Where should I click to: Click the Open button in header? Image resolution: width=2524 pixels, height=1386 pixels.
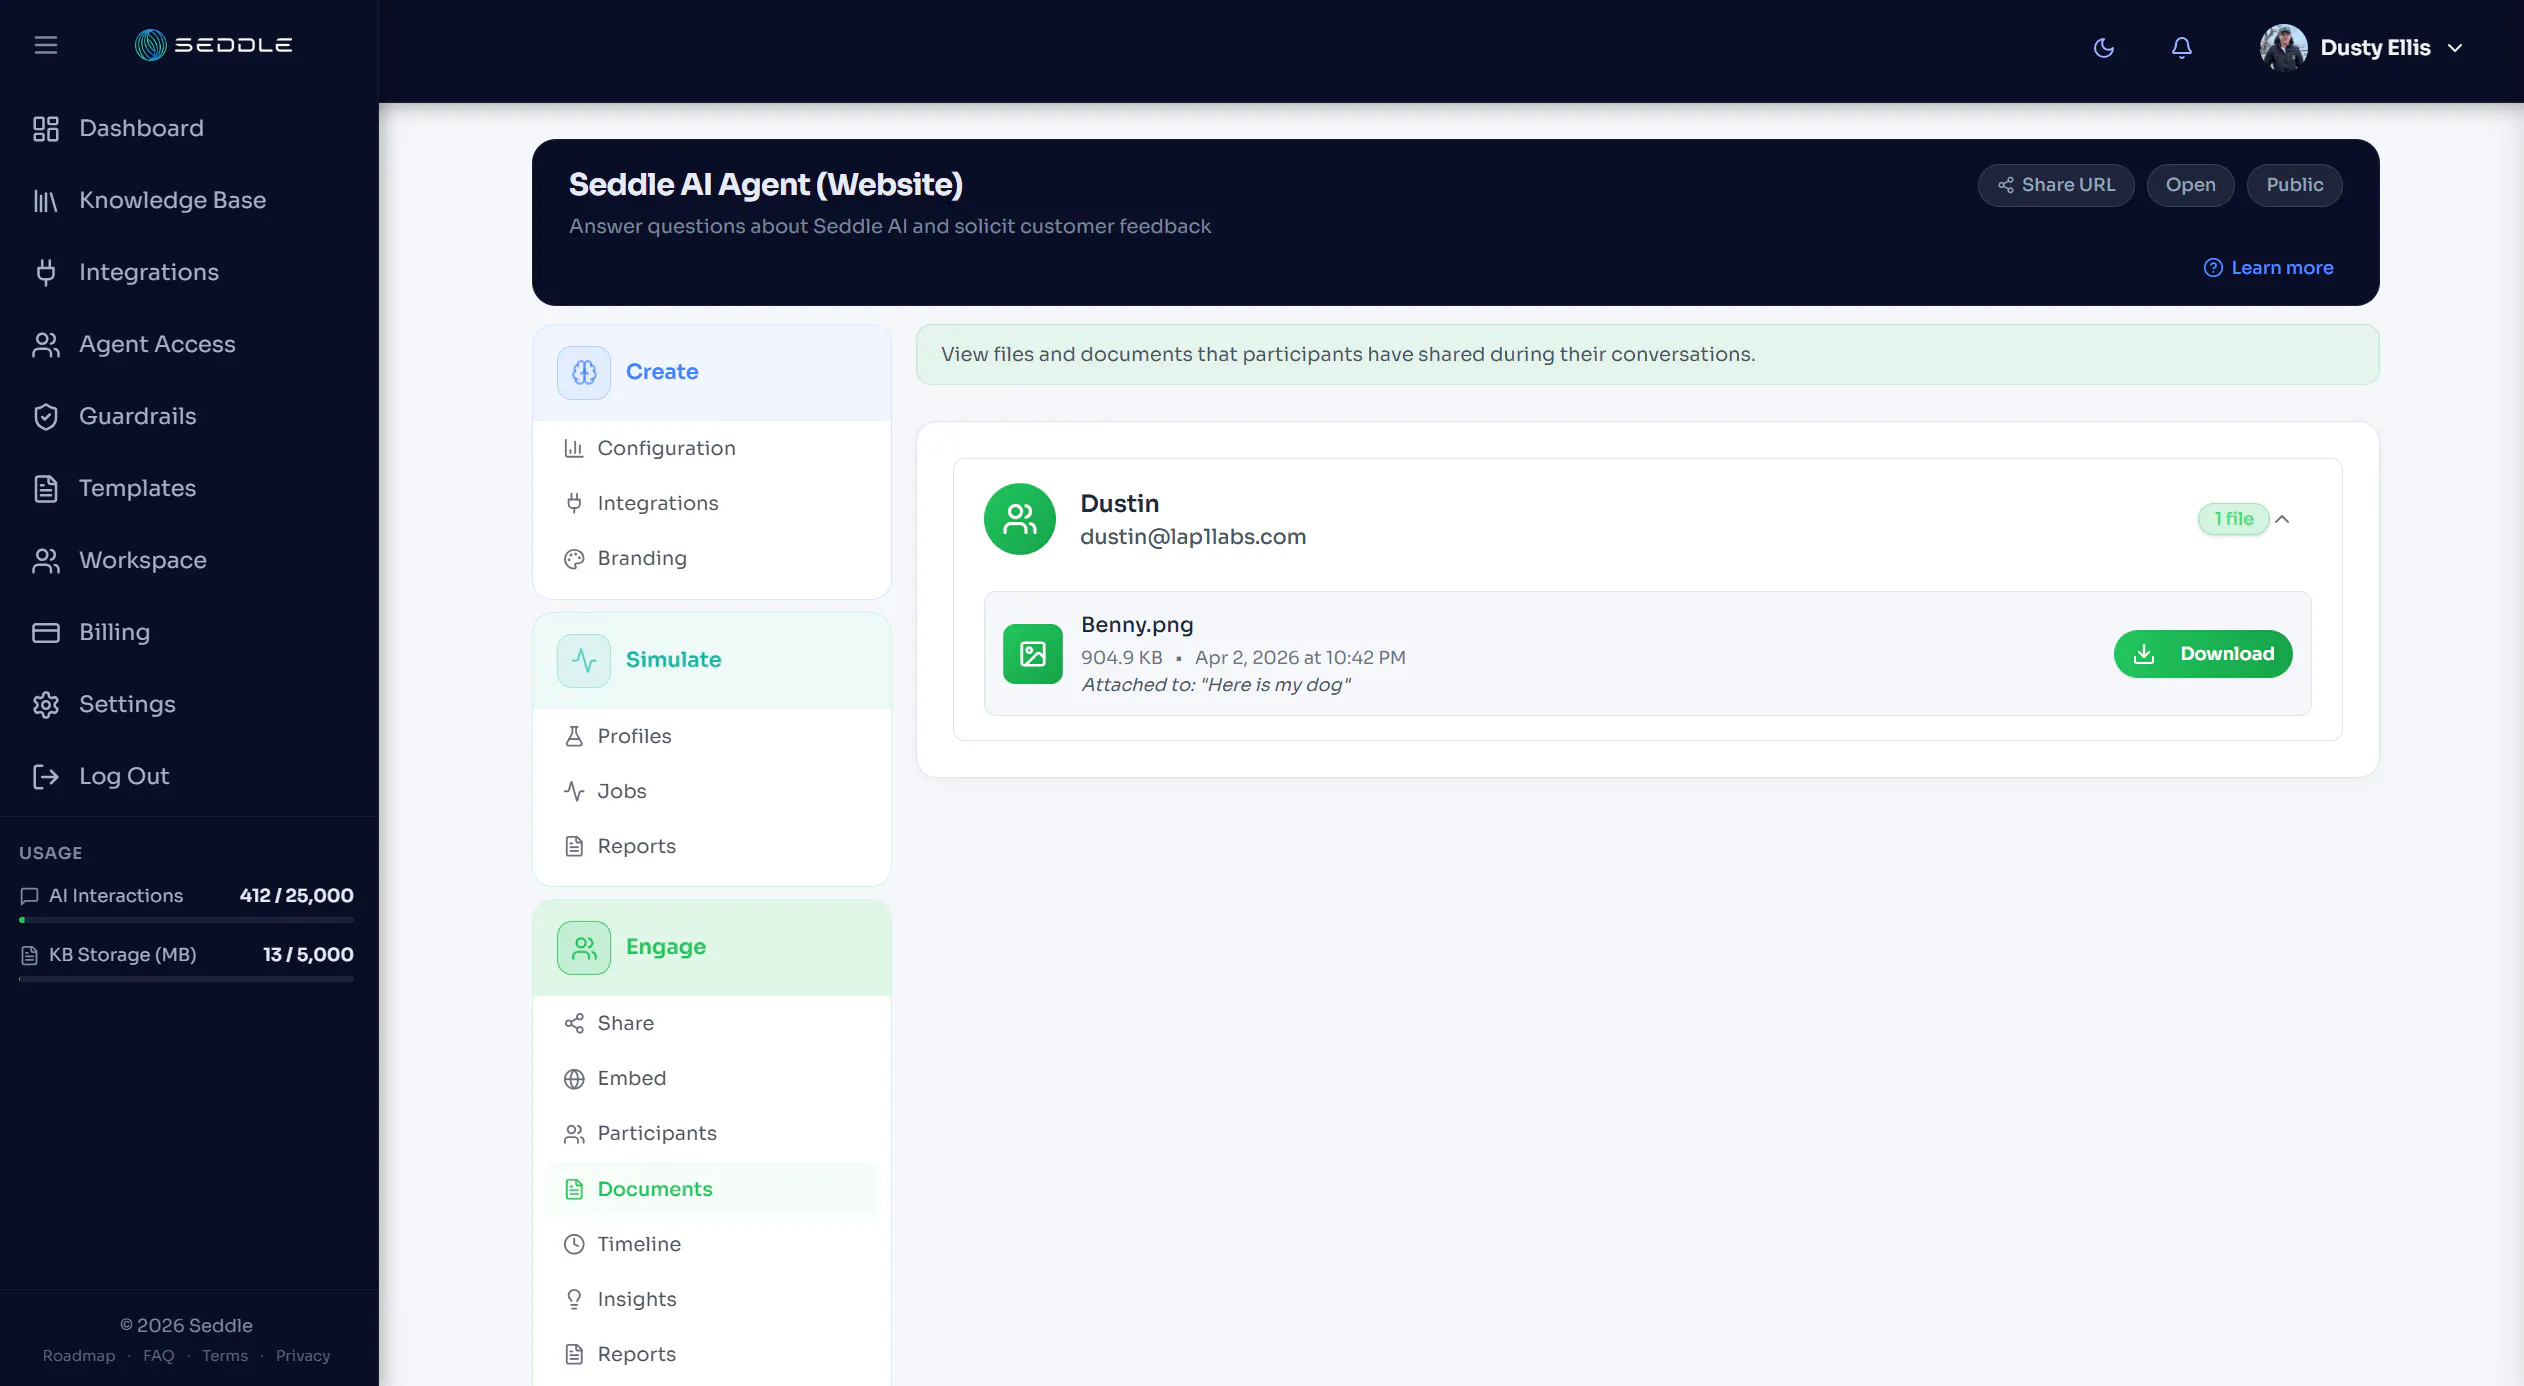[2190, 185]
